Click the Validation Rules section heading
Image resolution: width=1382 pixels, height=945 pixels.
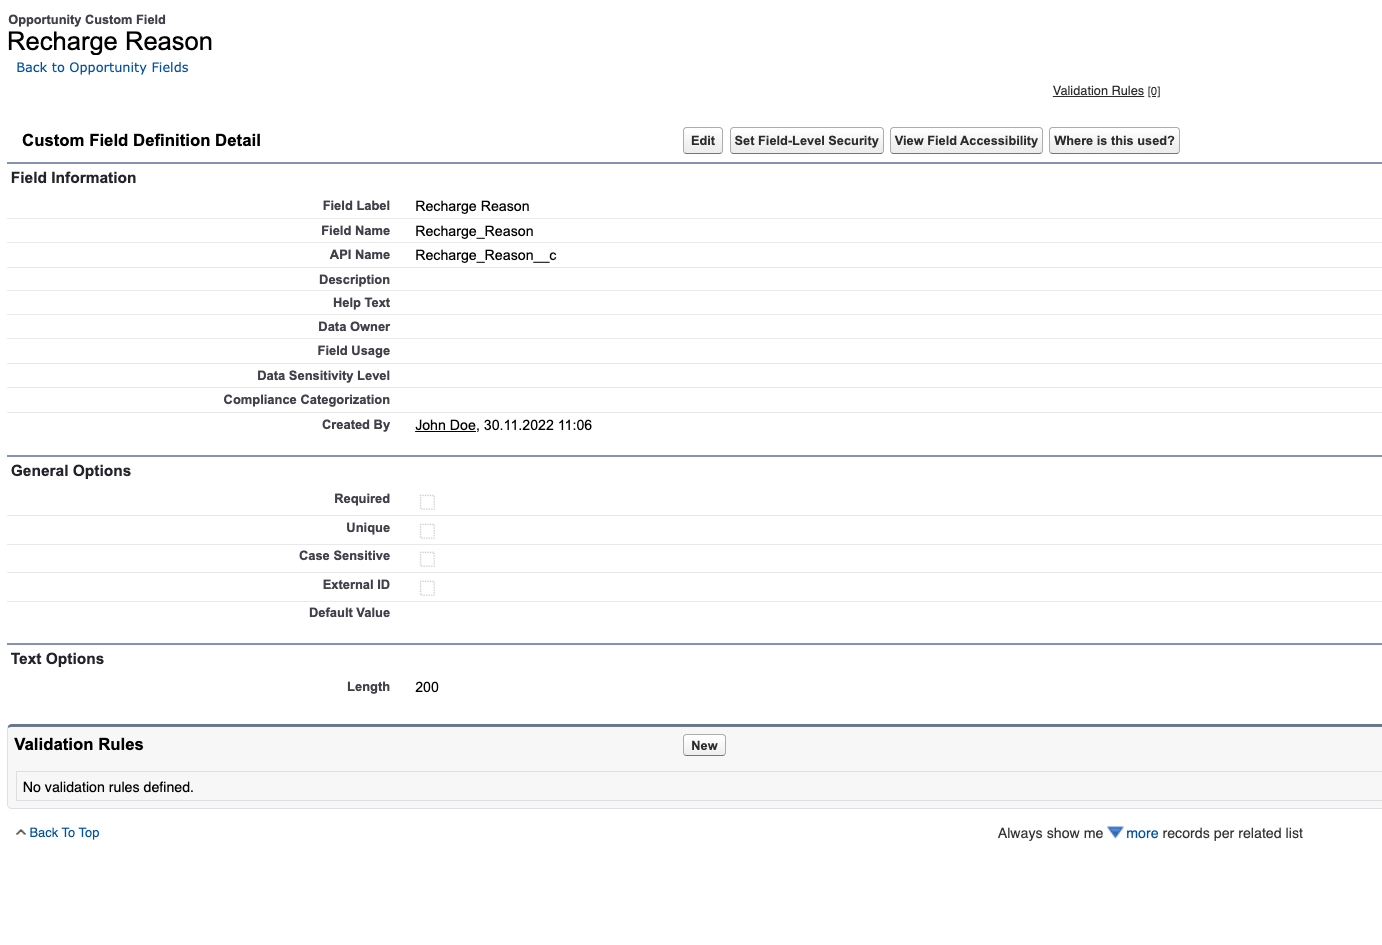[79, 745]
